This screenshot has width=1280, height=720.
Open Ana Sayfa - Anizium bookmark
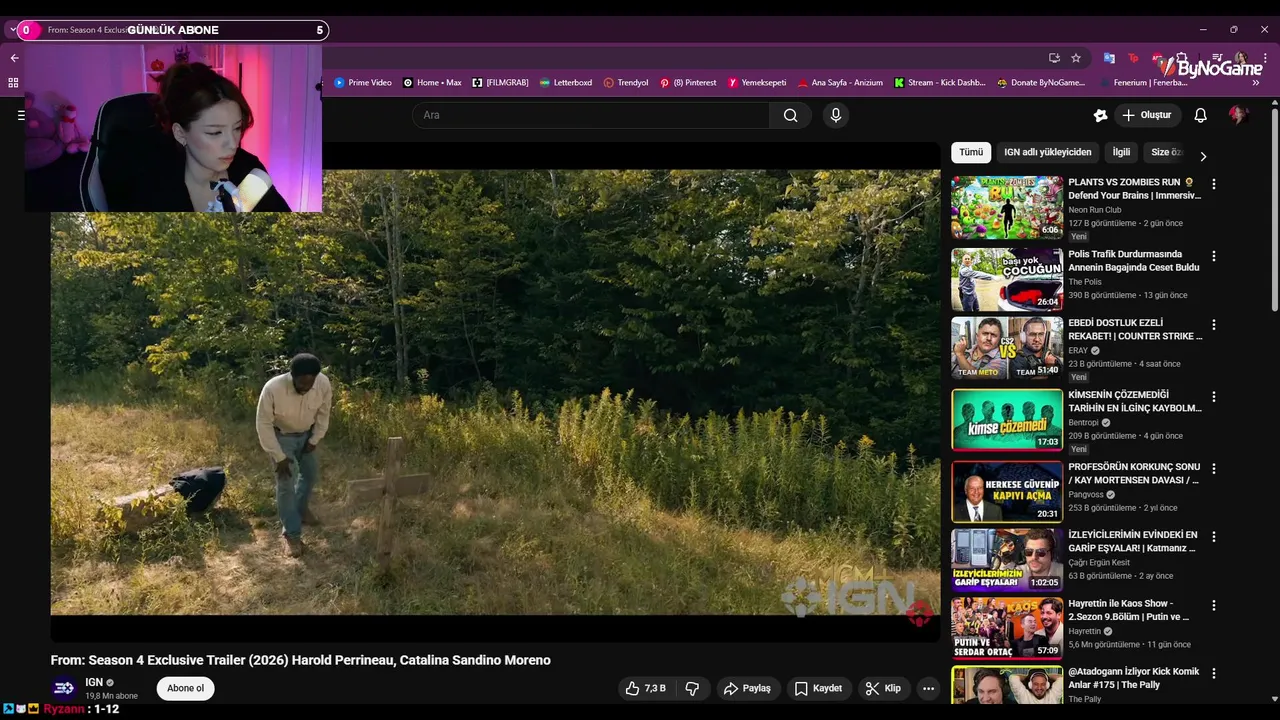840,83
